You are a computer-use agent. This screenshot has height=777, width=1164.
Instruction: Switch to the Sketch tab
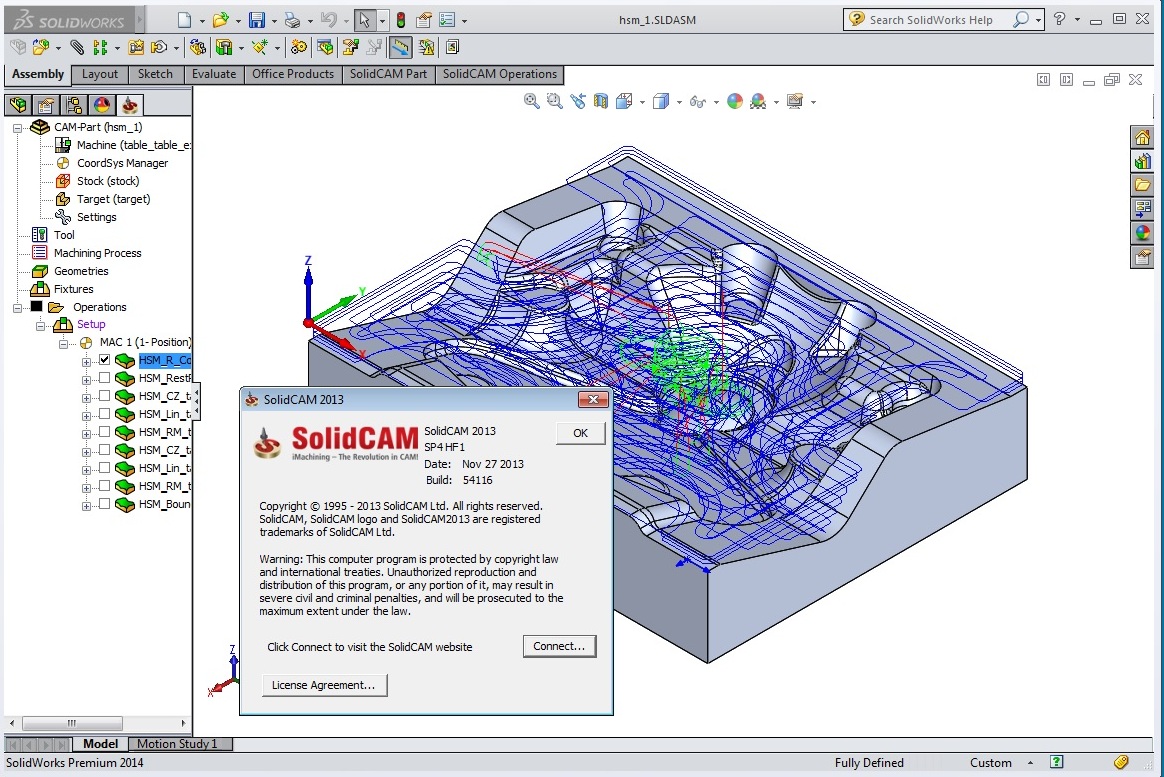tap(155, 74)
